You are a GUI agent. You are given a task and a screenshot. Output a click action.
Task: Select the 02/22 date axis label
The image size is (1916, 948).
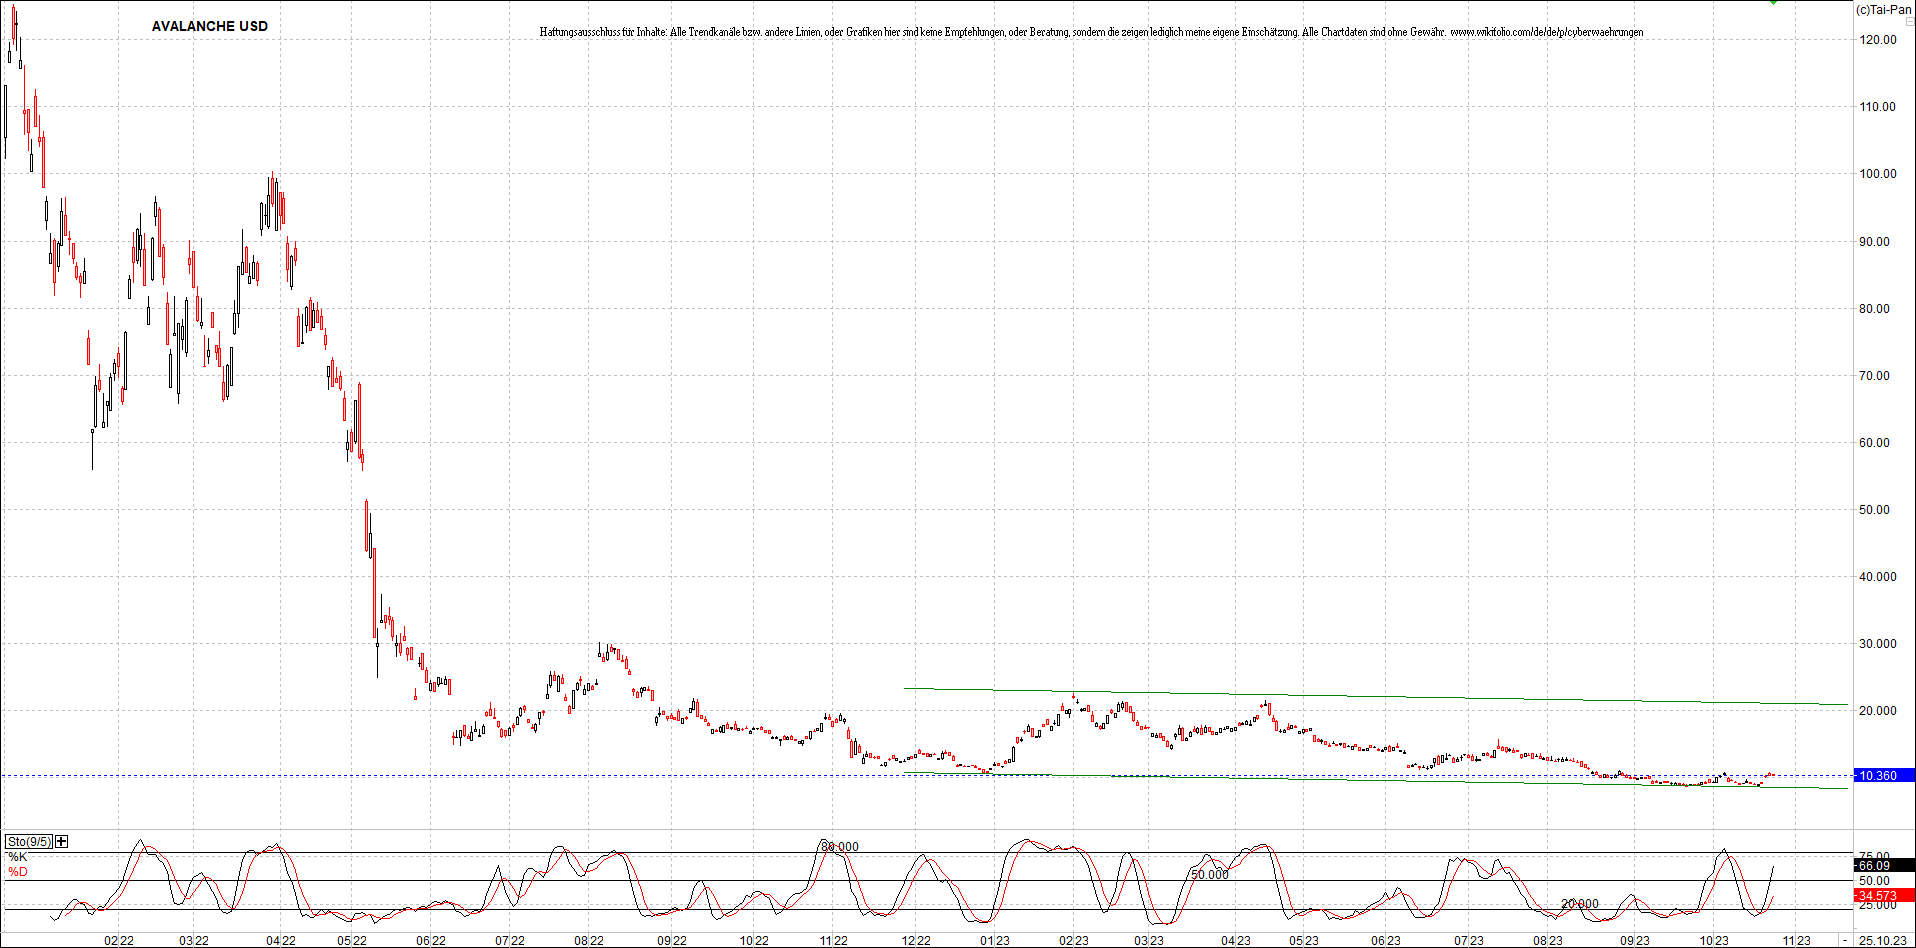[117, 940]
